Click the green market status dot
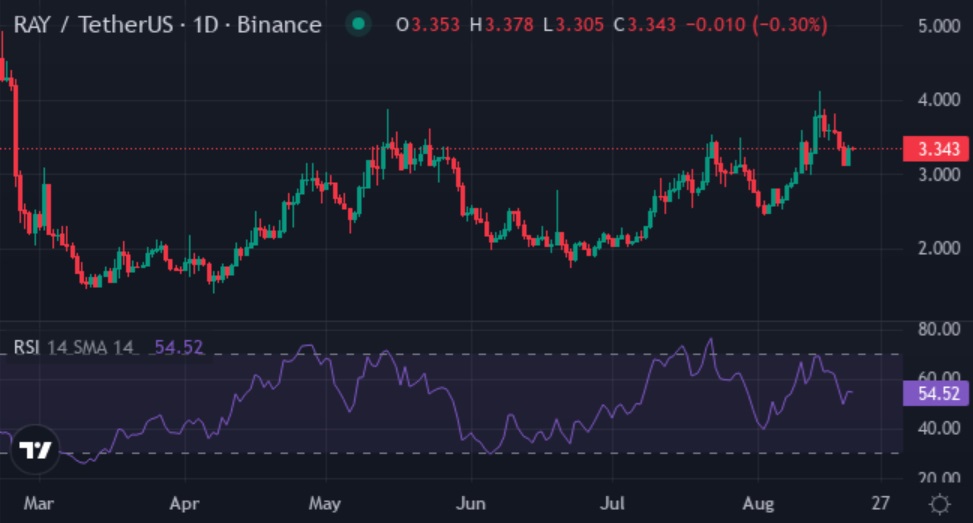Image resolution: width=973 pixels, height=523 pixels. pyautogui.click(x=358, y=25)
